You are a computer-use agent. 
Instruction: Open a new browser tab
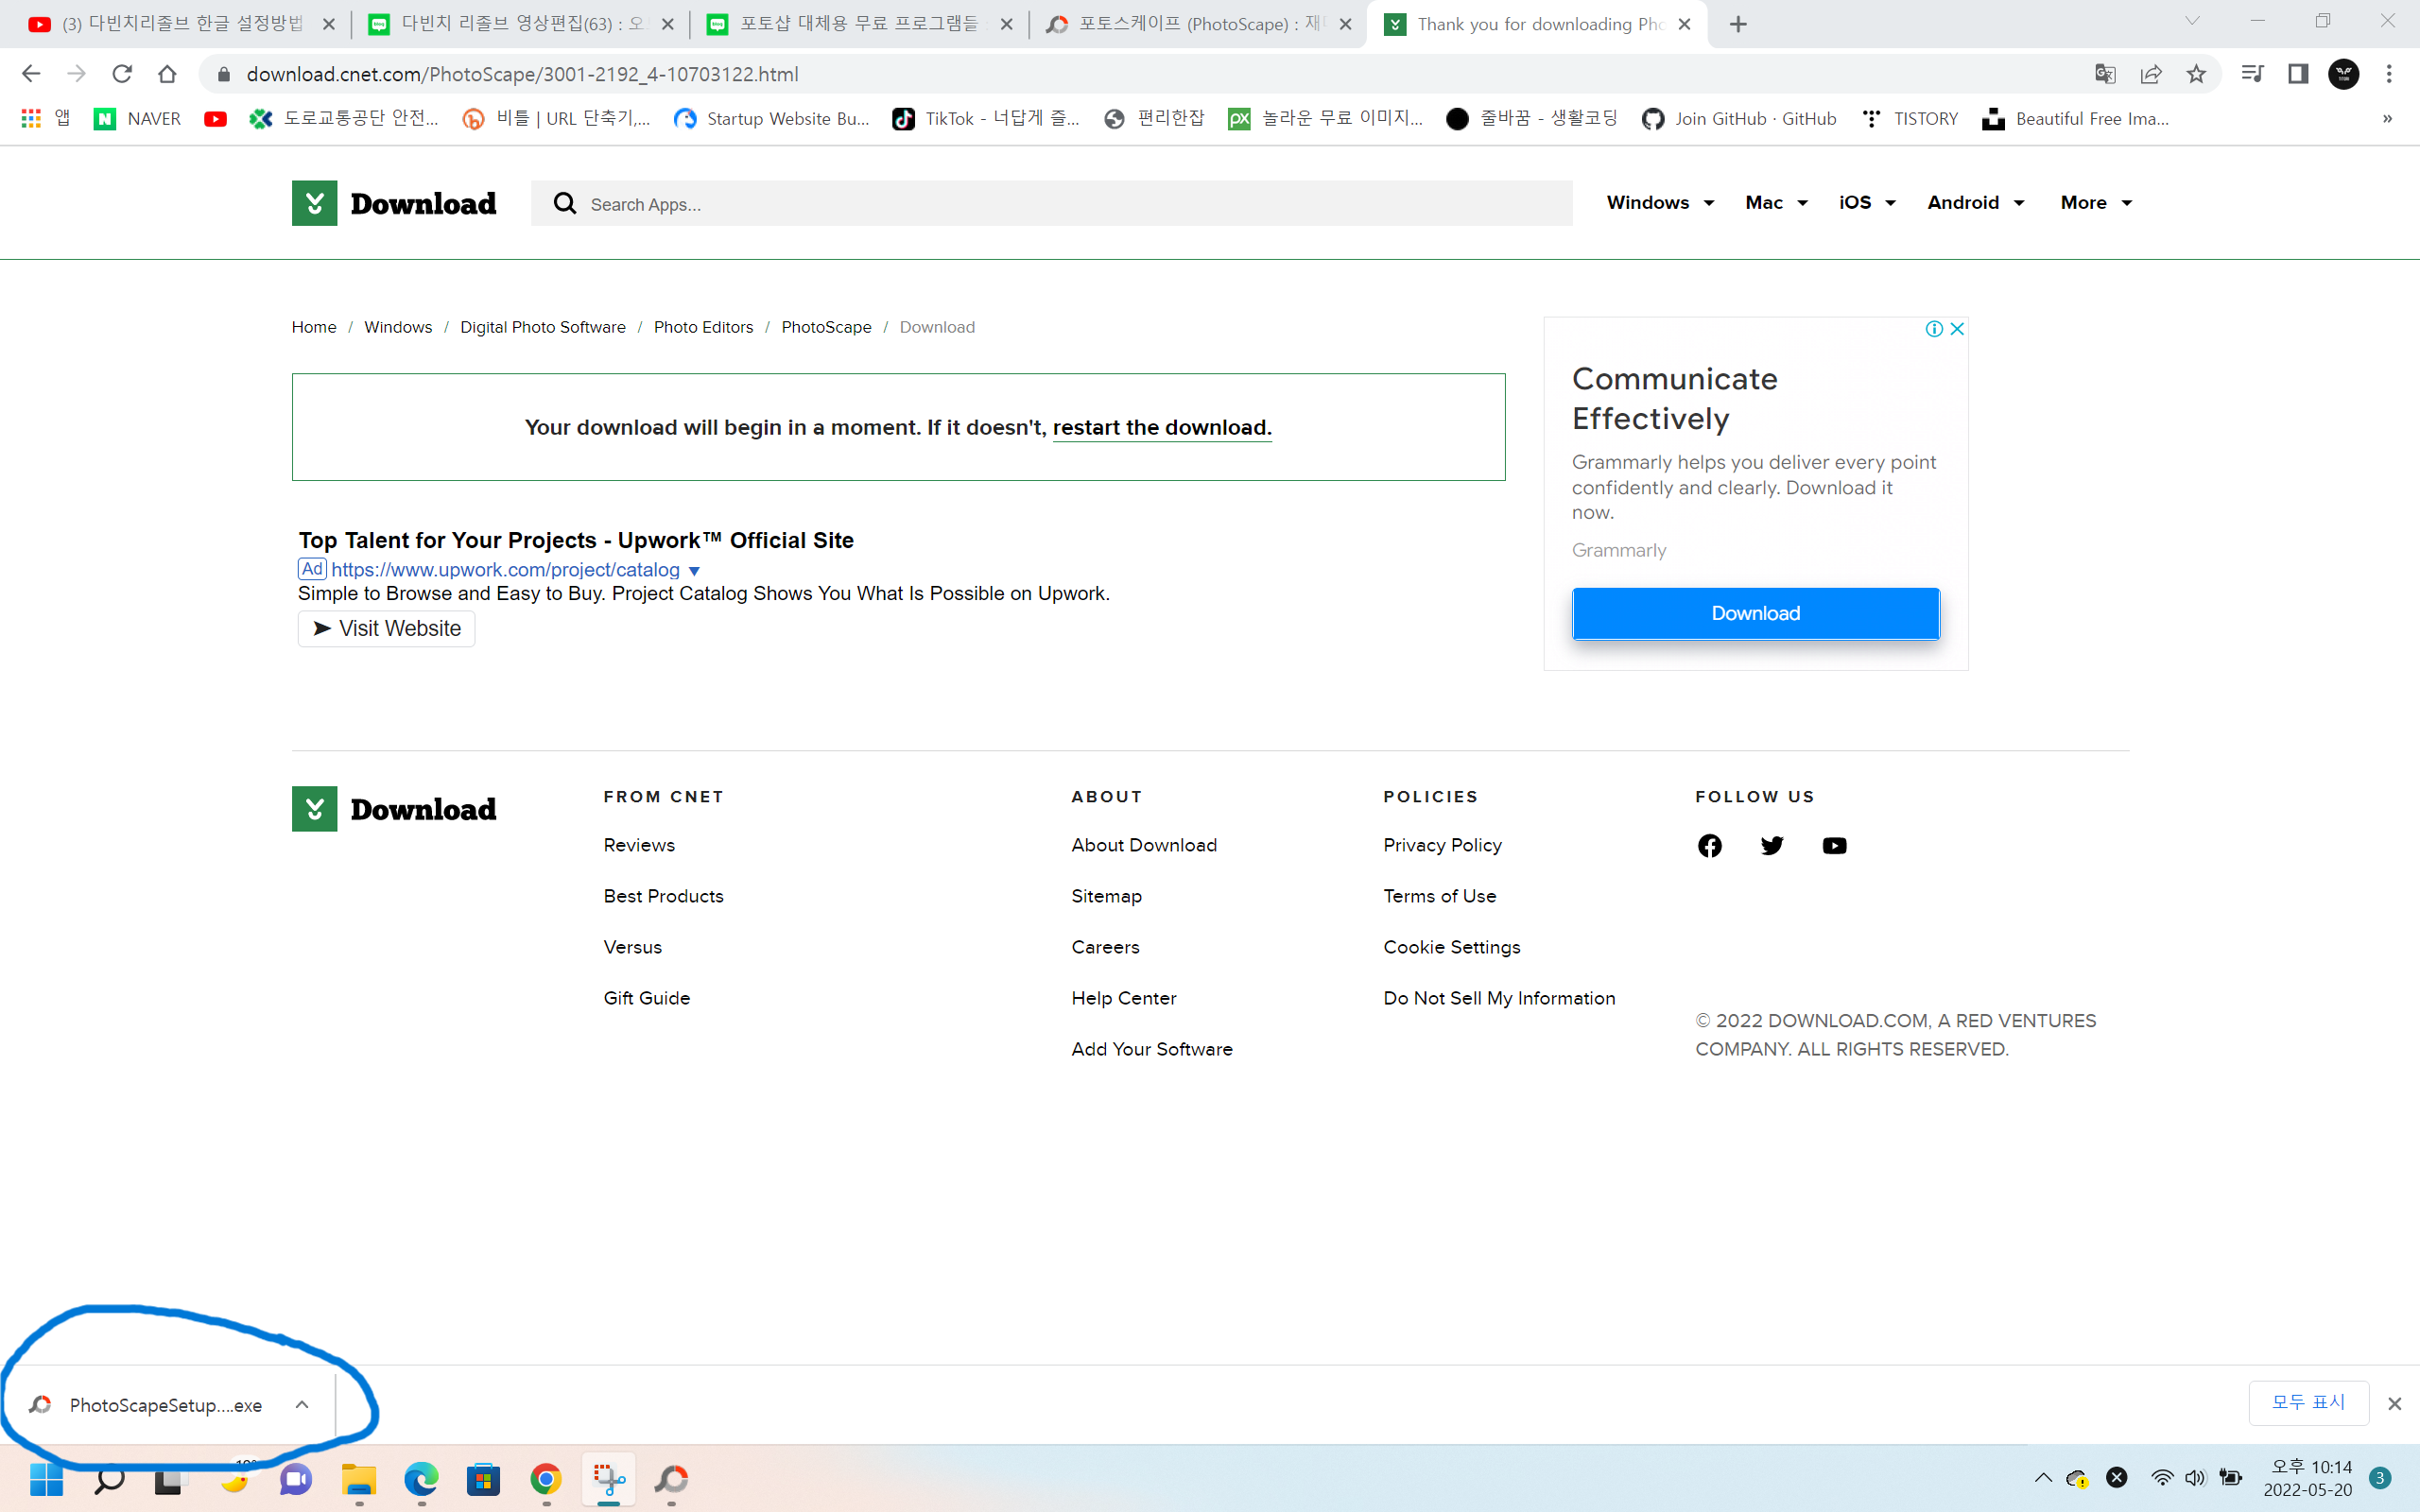click(x=1738, y=24)
